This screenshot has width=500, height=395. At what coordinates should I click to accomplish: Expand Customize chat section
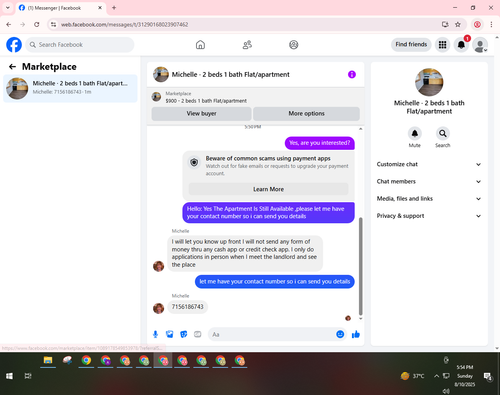coord(429,164)
